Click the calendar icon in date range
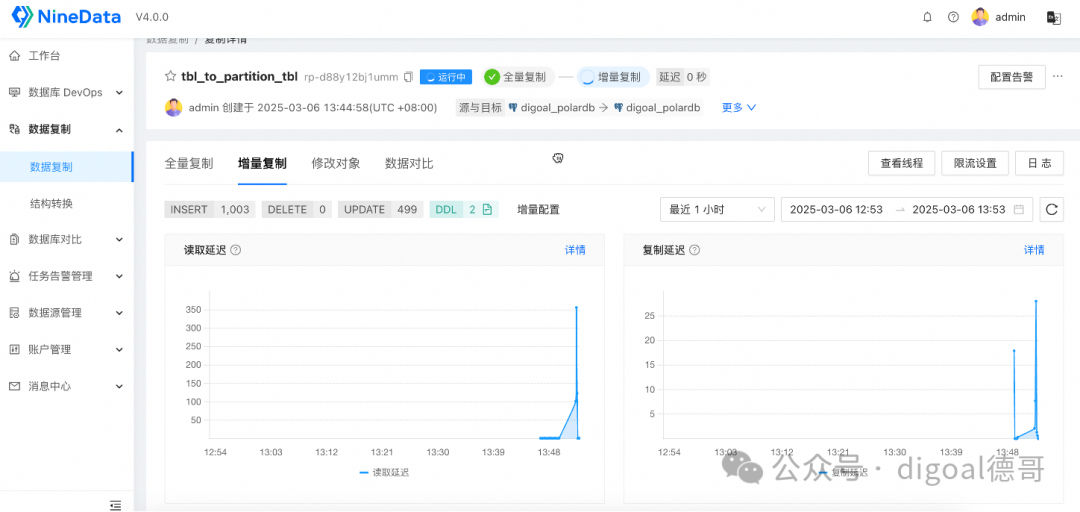Screen dimensions: 1080x512 [1019, 209]
